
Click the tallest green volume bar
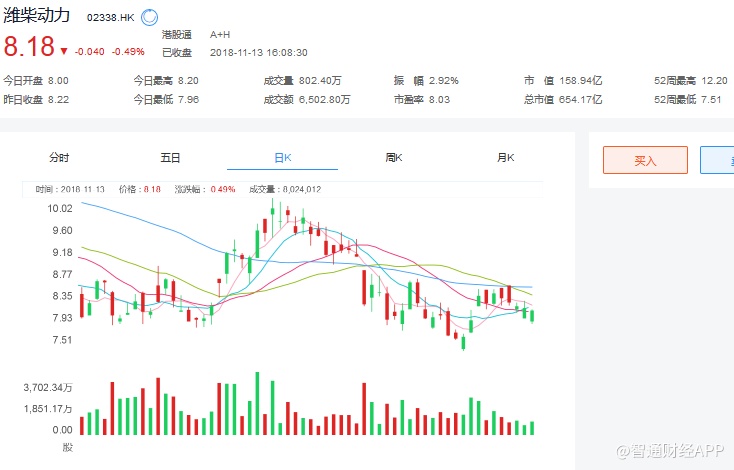(x=258, y=403)
